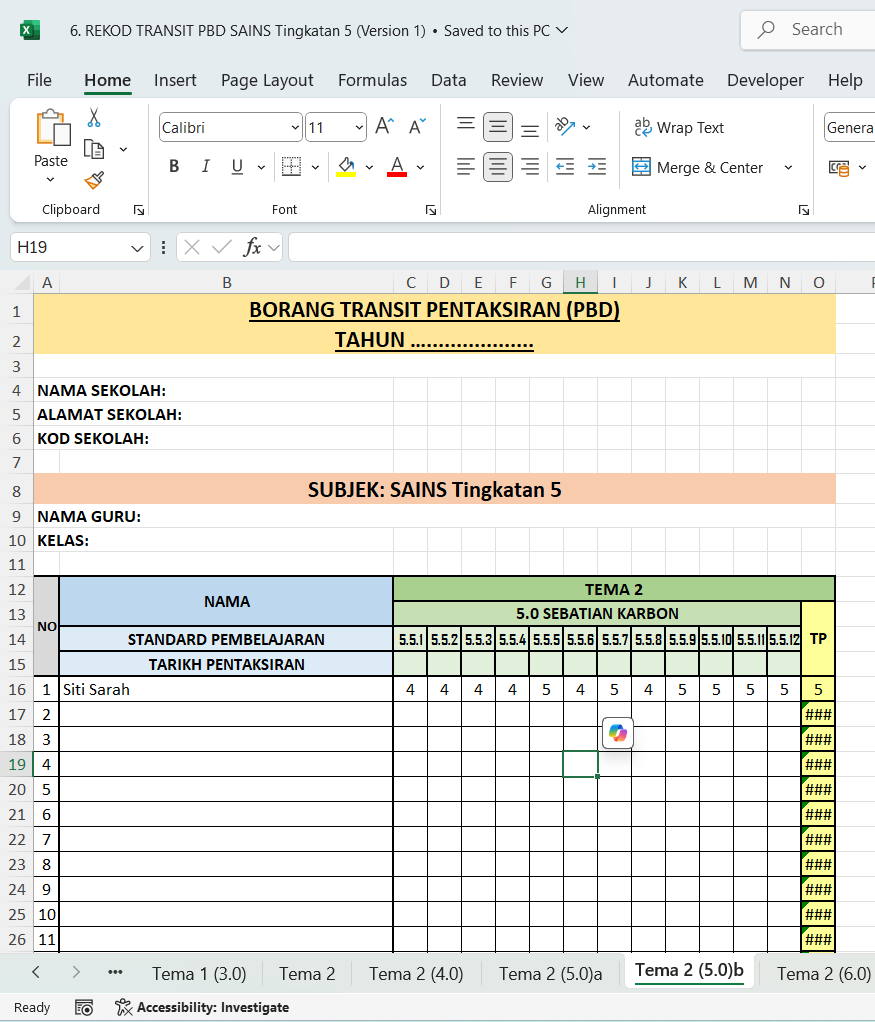
Task: Open the Formulas ribbon tab
Action: click(x=372, y=80)
